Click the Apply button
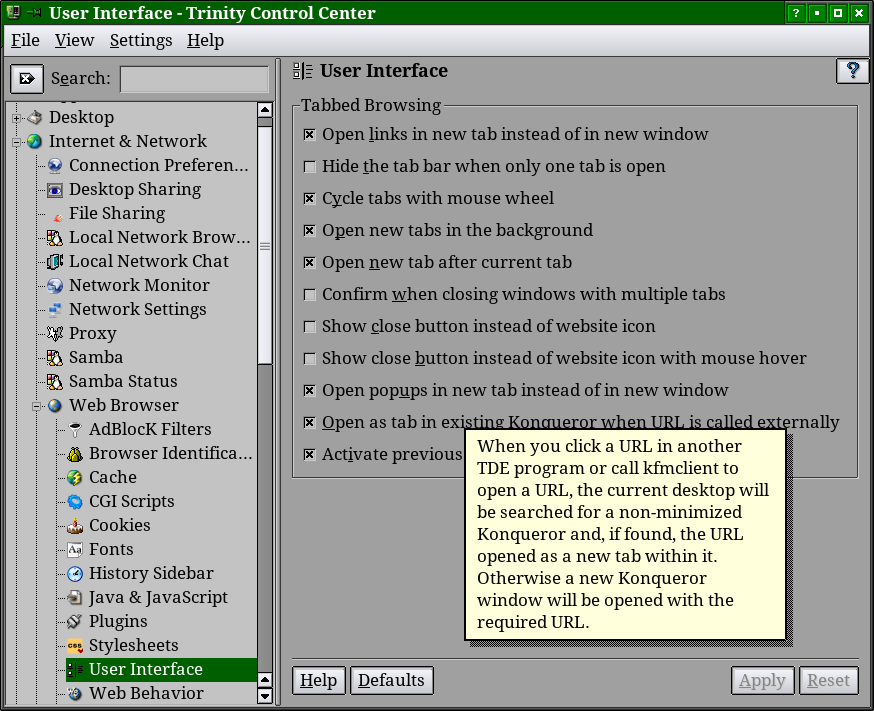 pyautogui.click(x=762, y=680)
